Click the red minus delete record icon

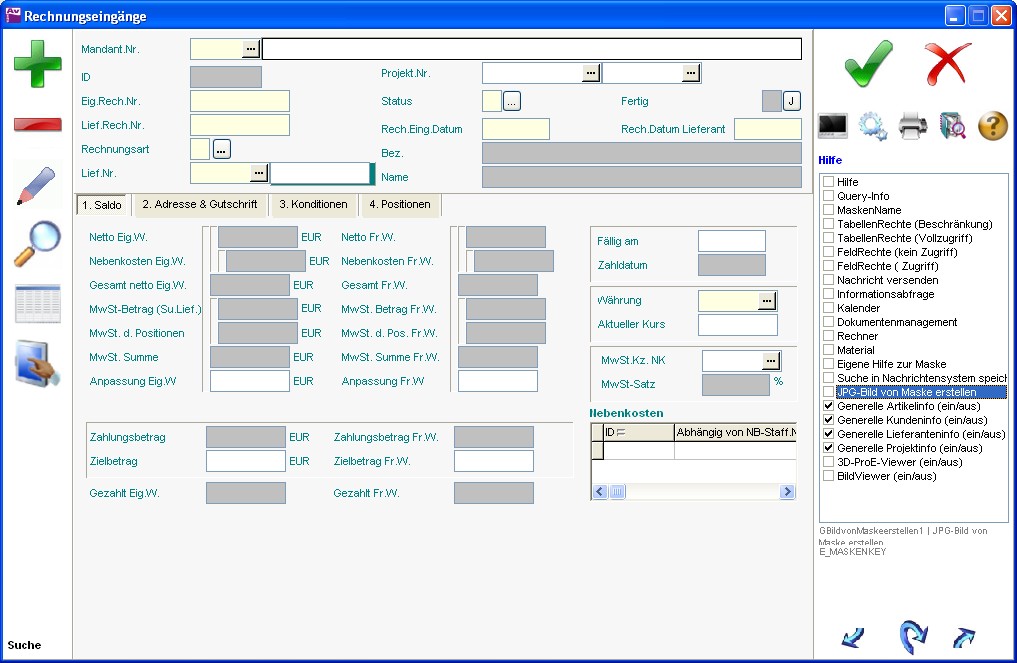pyautogui.click(x=37, y=124)
